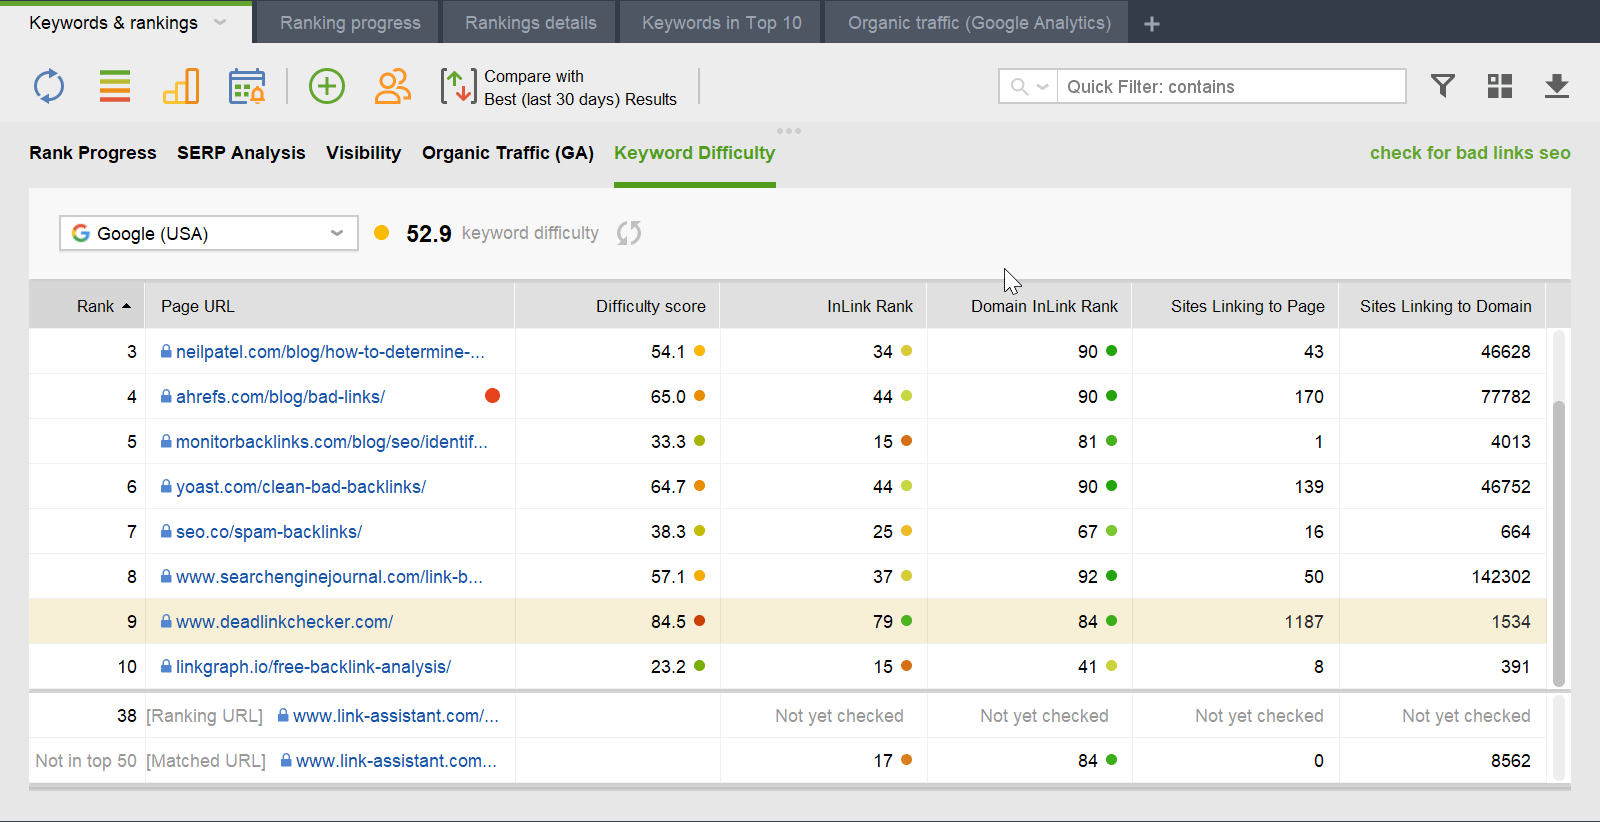The image size is (1600, 822).
Task: Select the Organic Traffic (GA) sub-tab
Action: (x=507, y=153)
